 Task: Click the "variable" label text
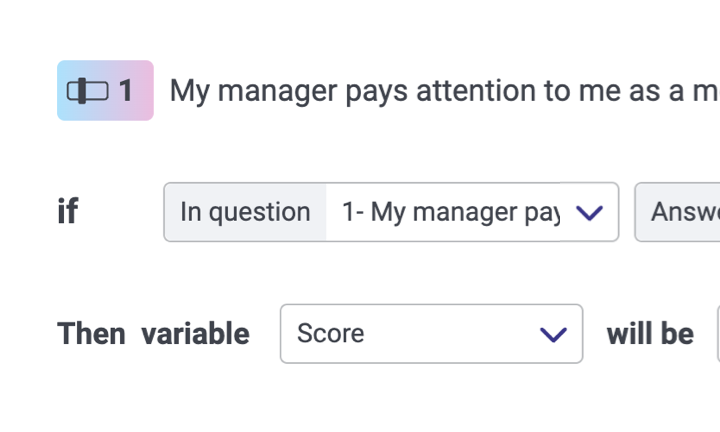pos(195,334)
